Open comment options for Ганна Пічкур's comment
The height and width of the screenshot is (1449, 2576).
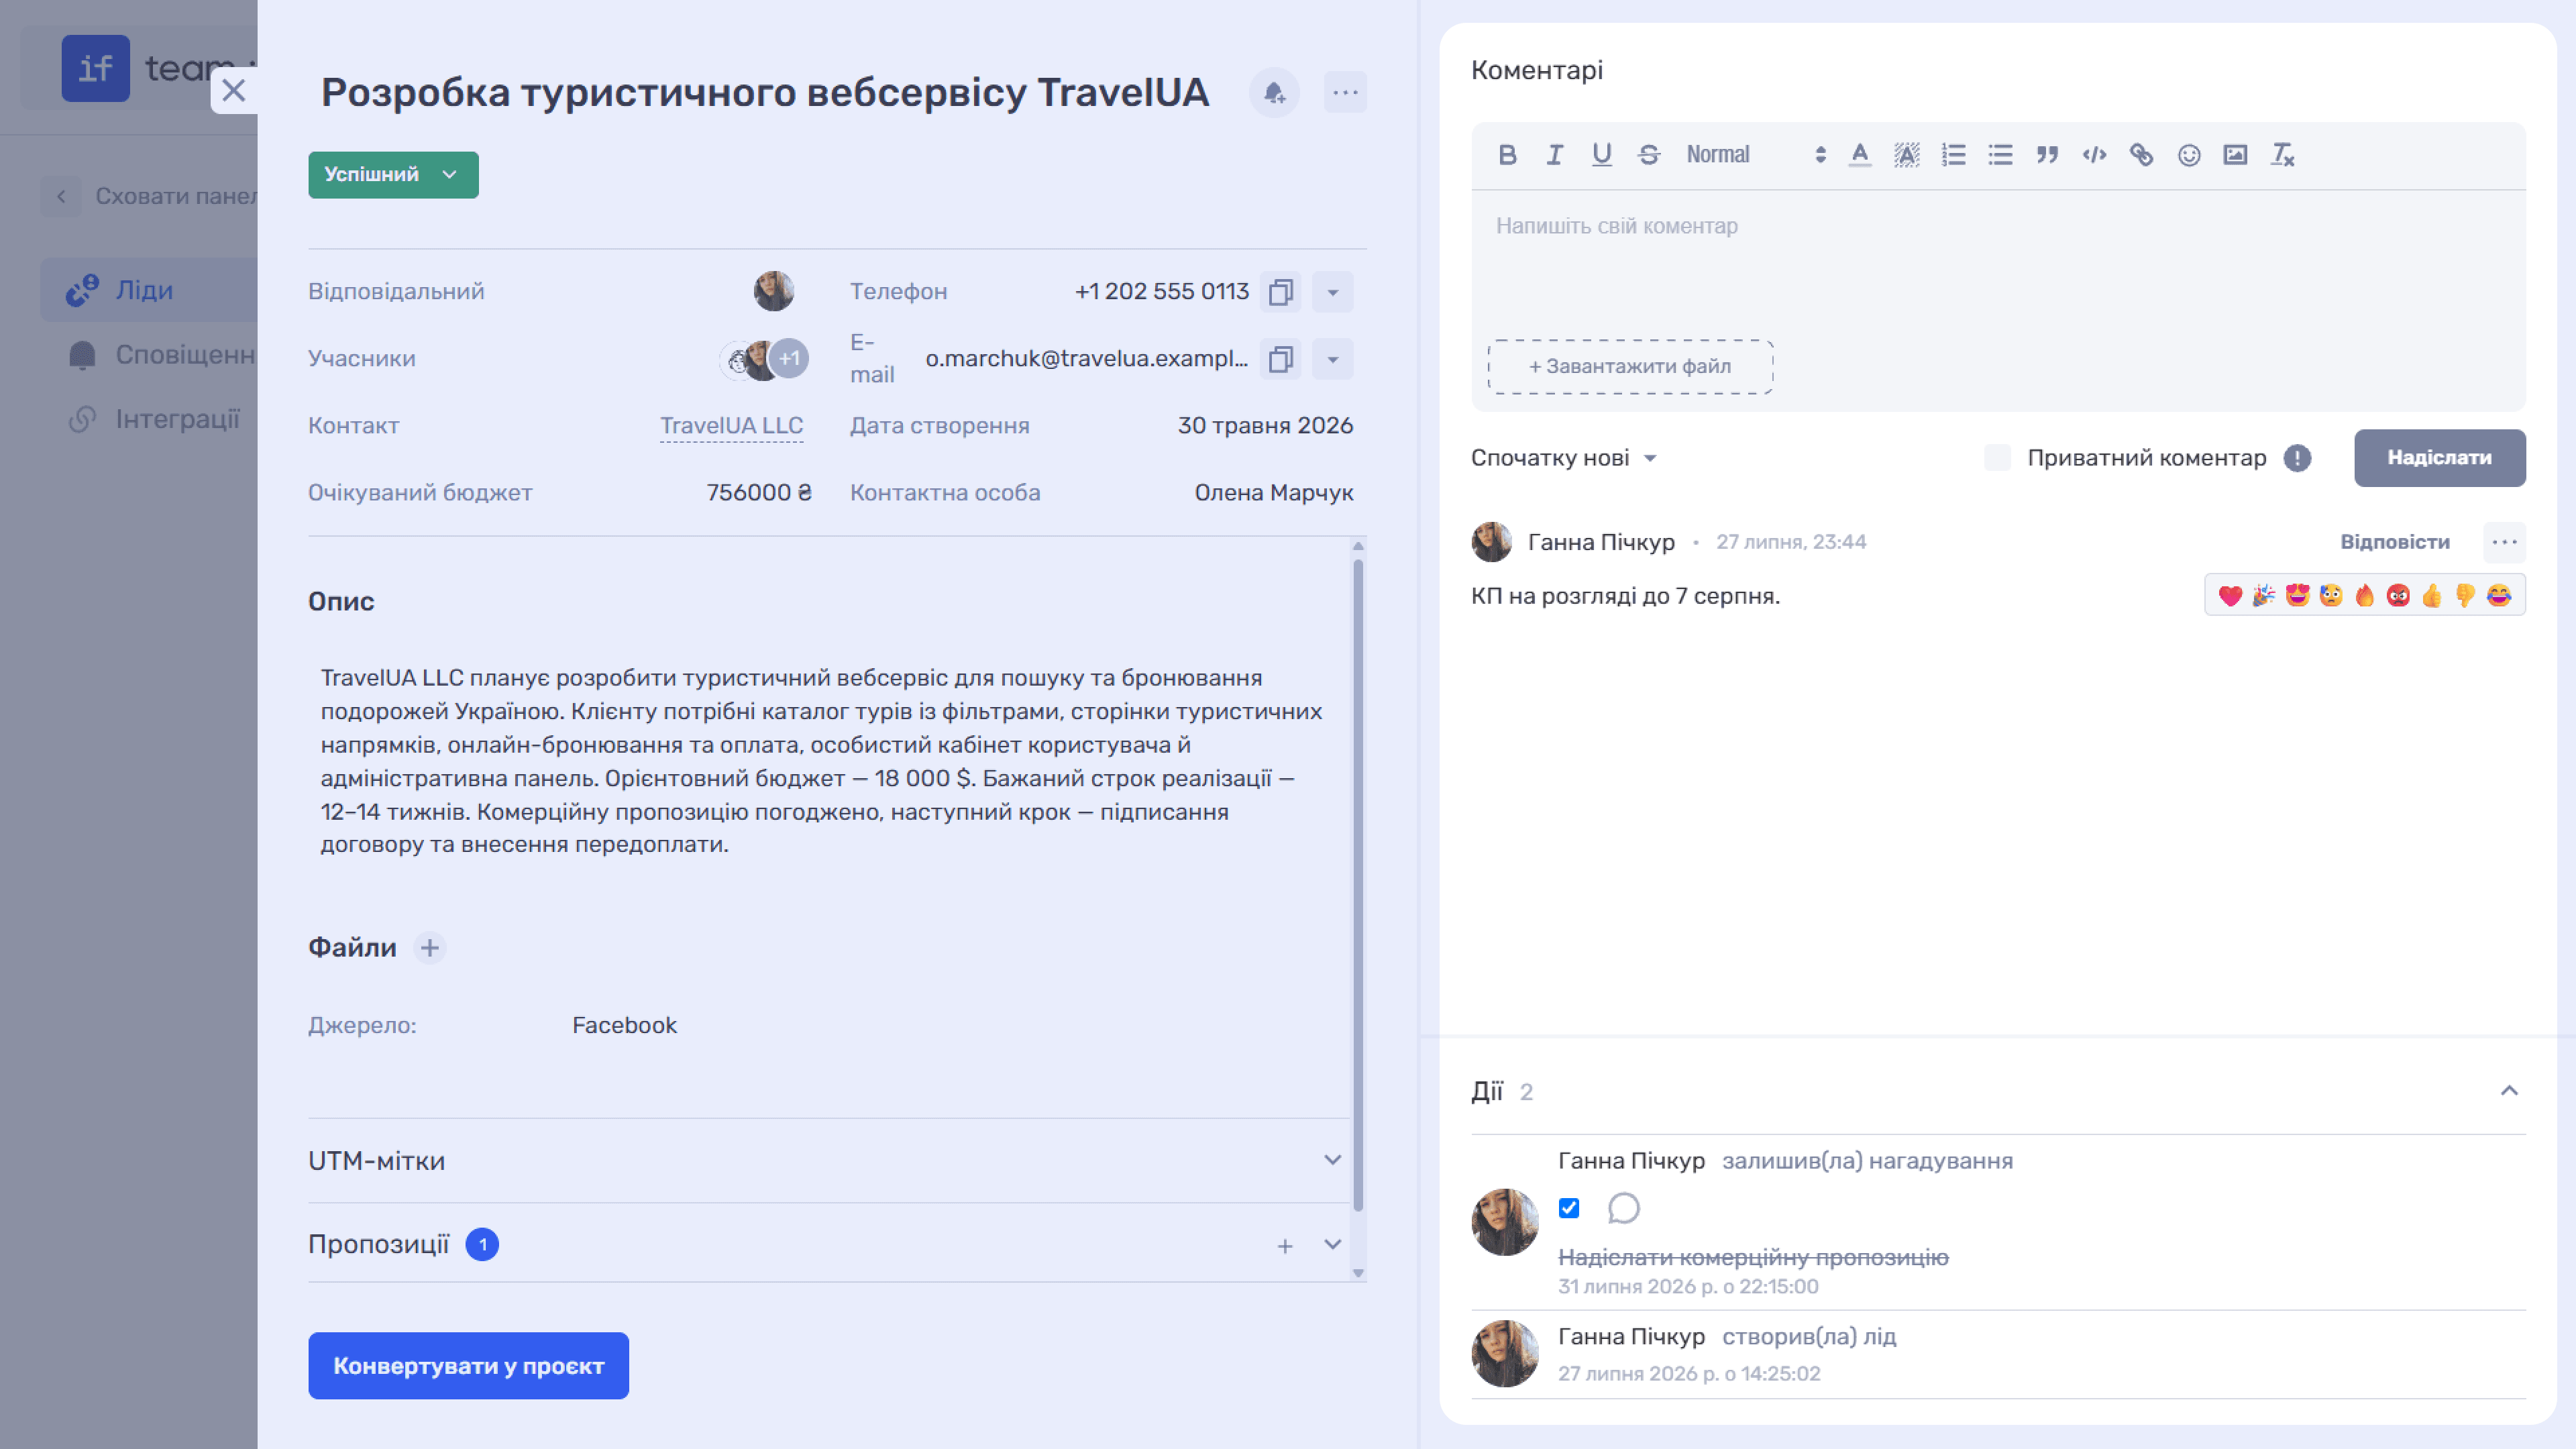tap(2504, 542)
